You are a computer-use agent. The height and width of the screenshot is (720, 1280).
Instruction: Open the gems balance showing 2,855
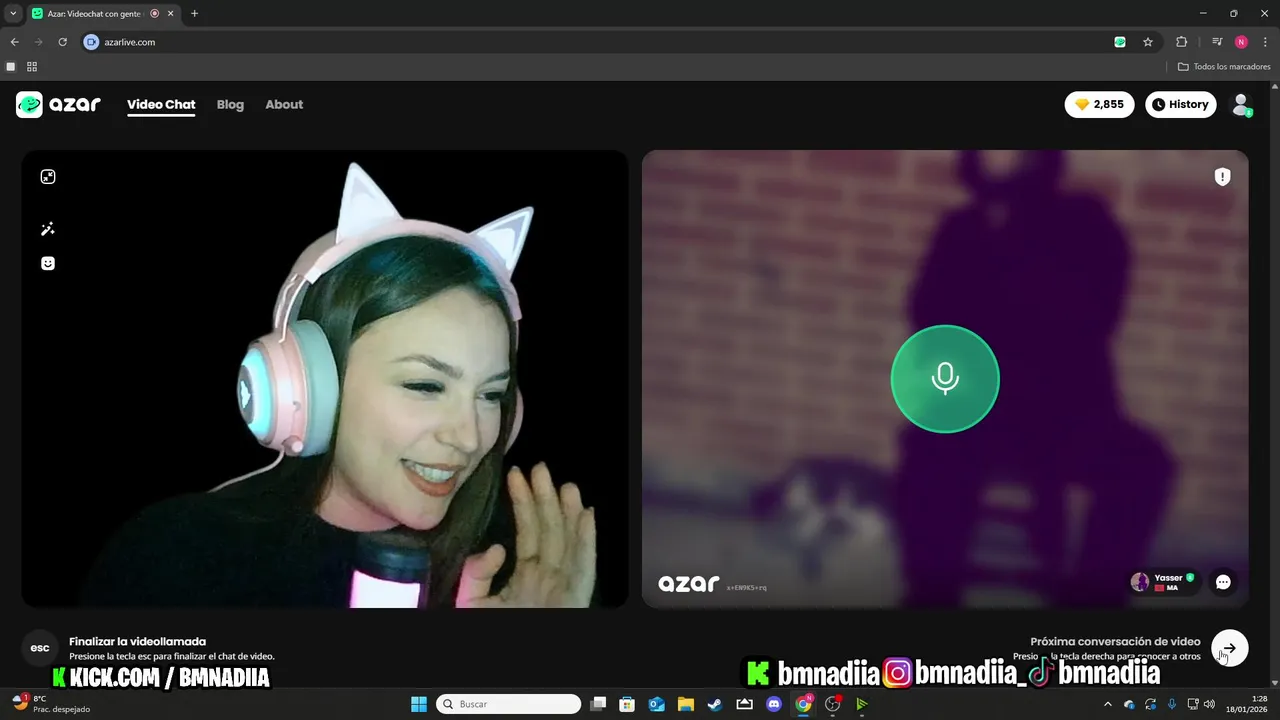1099,104
